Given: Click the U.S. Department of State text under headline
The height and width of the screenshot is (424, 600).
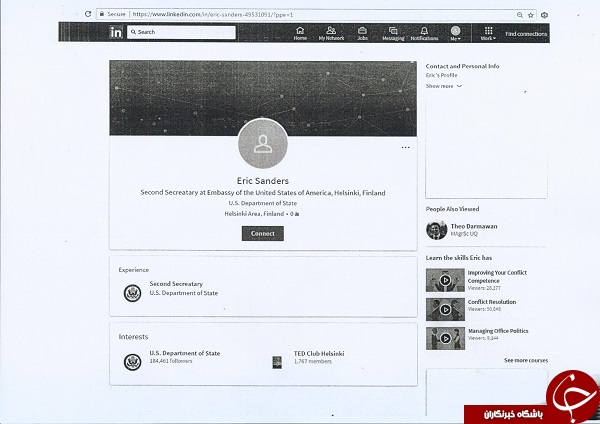Looking at the screenshot, I should click(x=263, y=203).
